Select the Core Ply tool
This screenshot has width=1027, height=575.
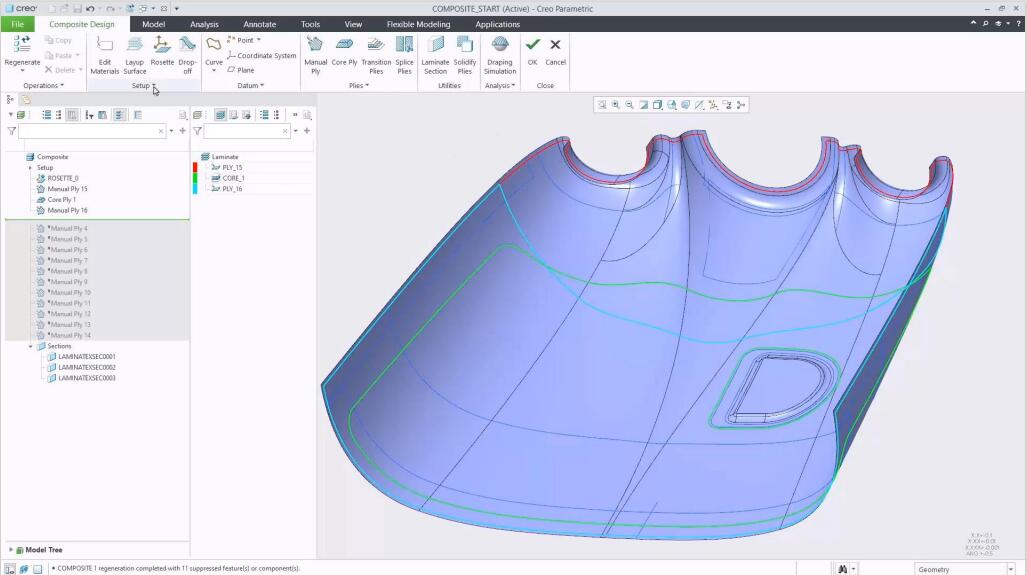(x=344, y=46)
